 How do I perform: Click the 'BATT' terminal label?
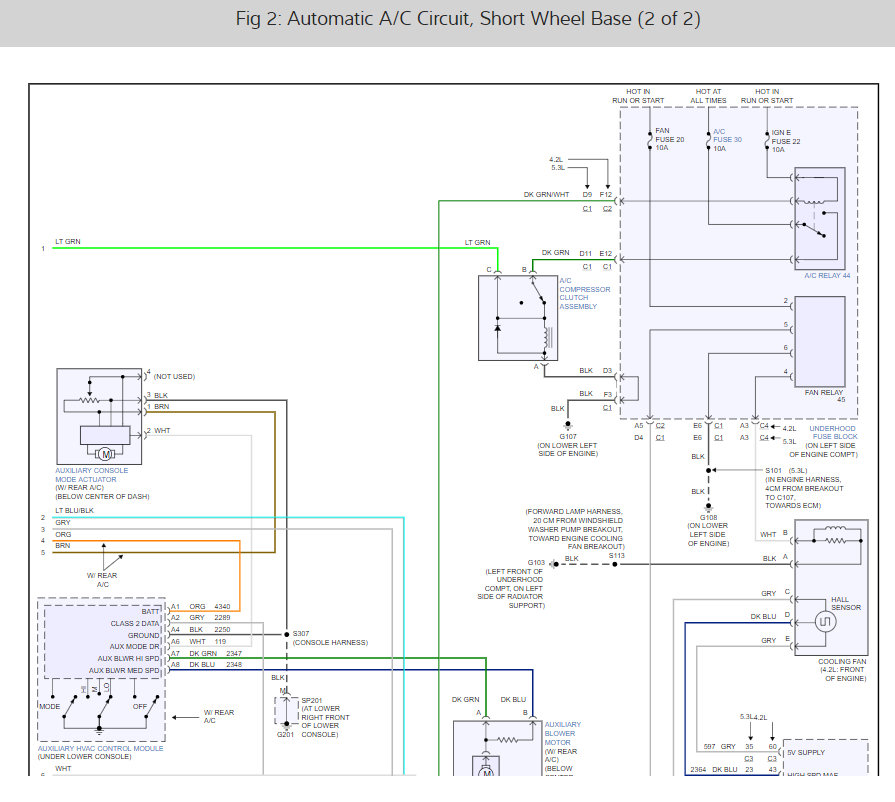pos(150,611)
